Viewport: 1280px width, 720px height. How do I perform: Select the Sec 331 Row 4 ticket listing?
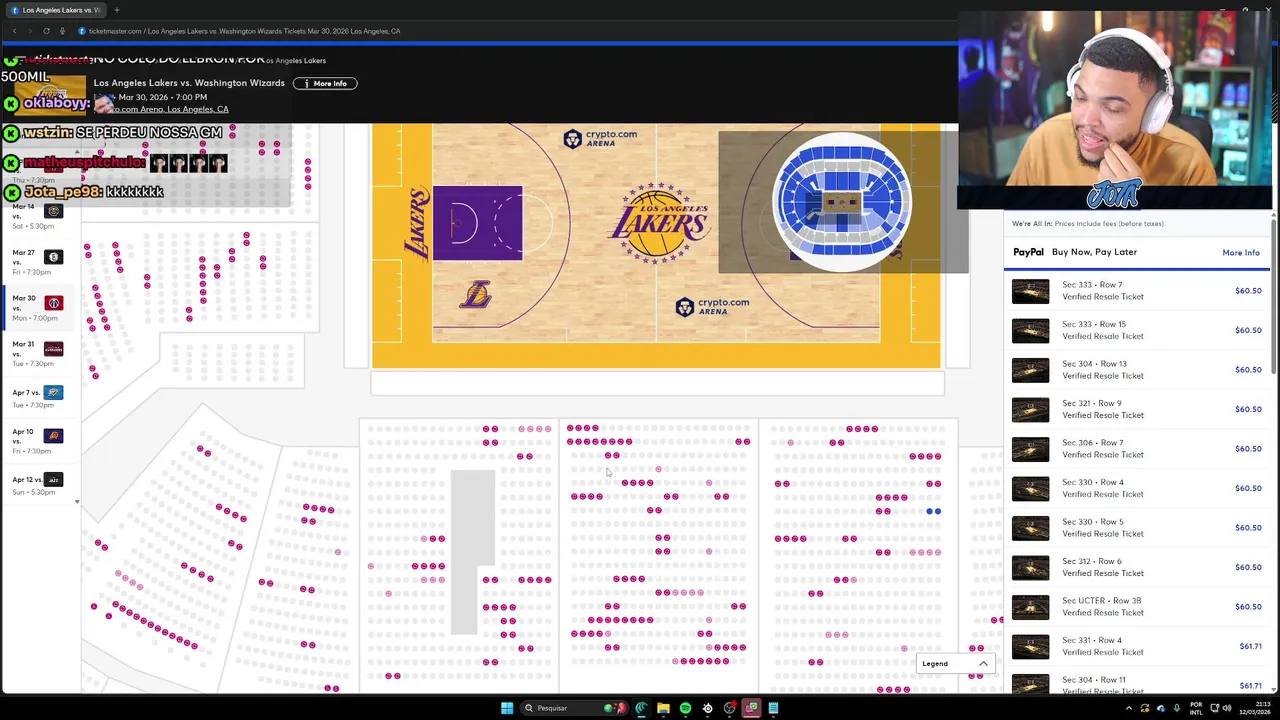(1137, 646)
